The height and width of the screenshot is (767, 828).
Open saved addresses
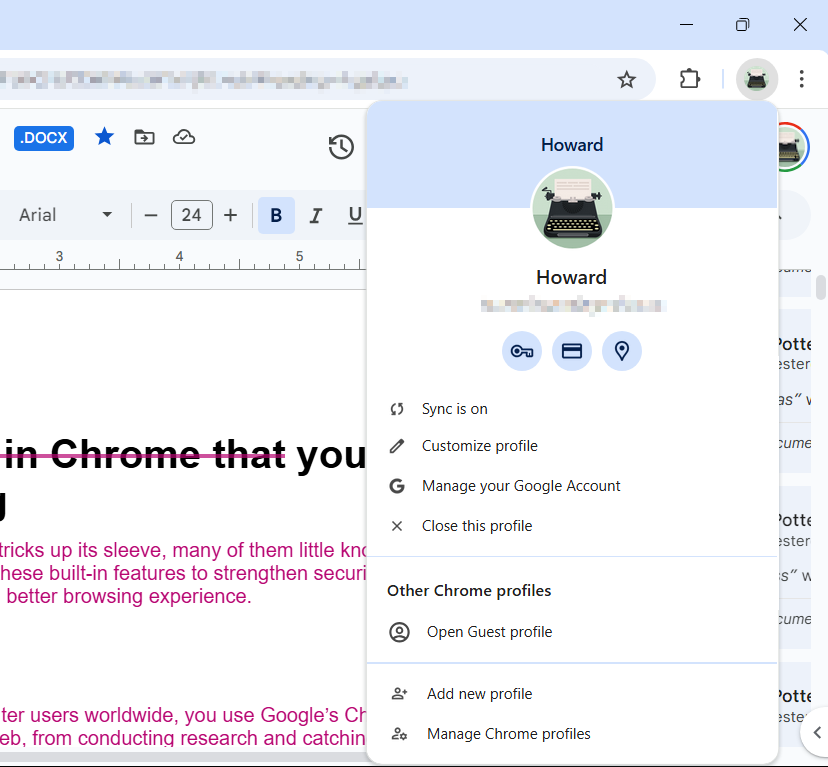622,351
